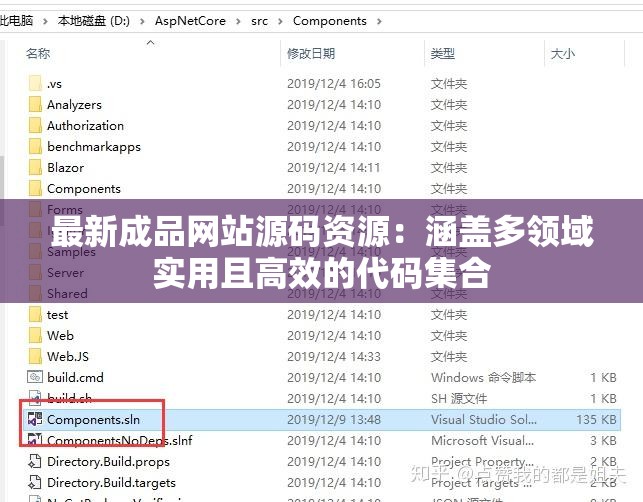Select the Web.JS folder name

[68, 356]
